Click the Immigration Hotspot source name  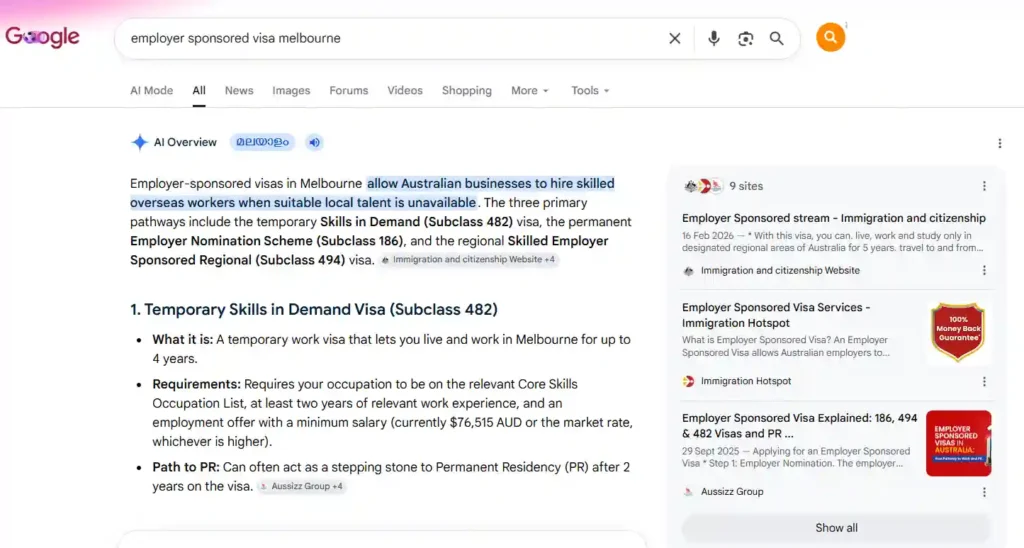point(746,381)
